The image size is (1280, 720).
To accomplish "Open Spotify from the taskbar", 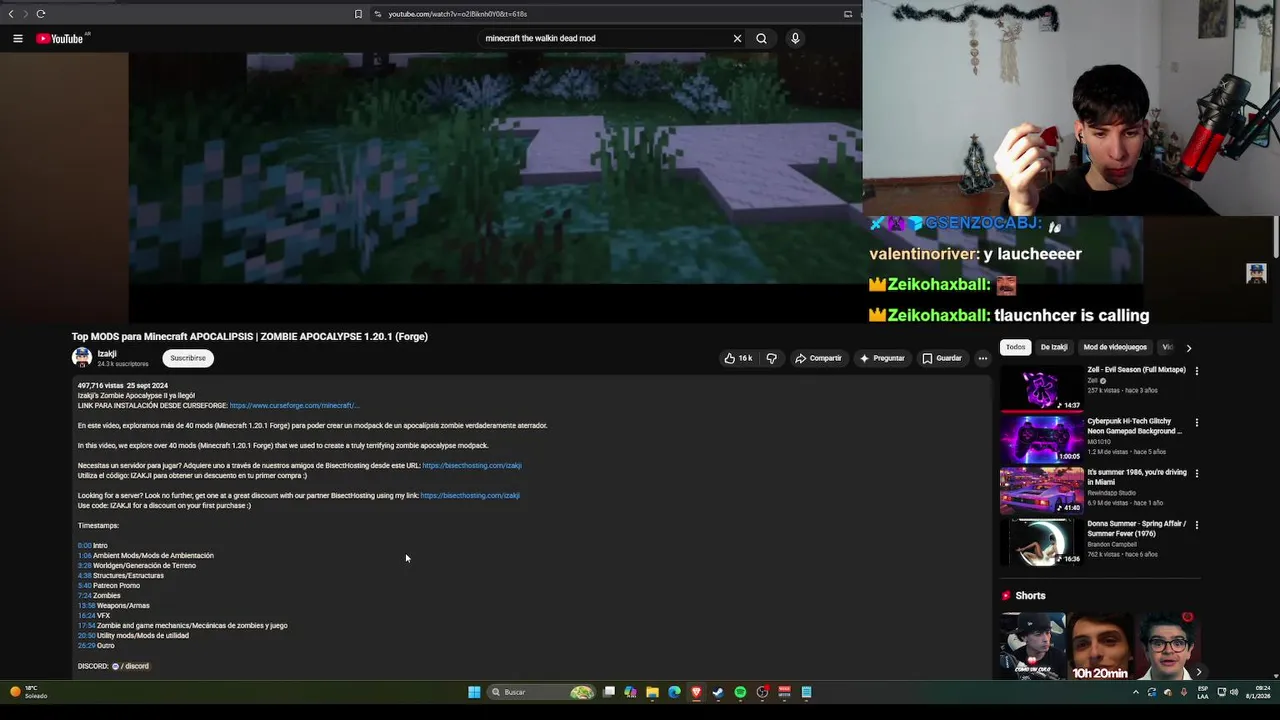I will coord(740,692).
